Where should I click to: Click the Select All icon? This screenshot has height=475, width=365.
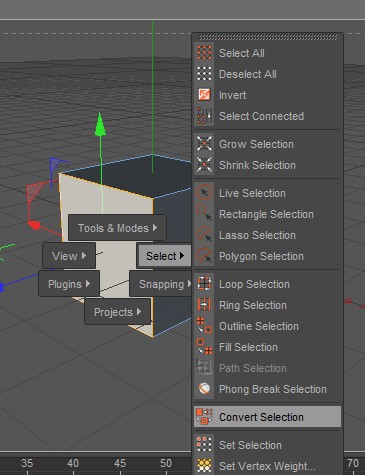pyautogui.click(x=204, y=53)
